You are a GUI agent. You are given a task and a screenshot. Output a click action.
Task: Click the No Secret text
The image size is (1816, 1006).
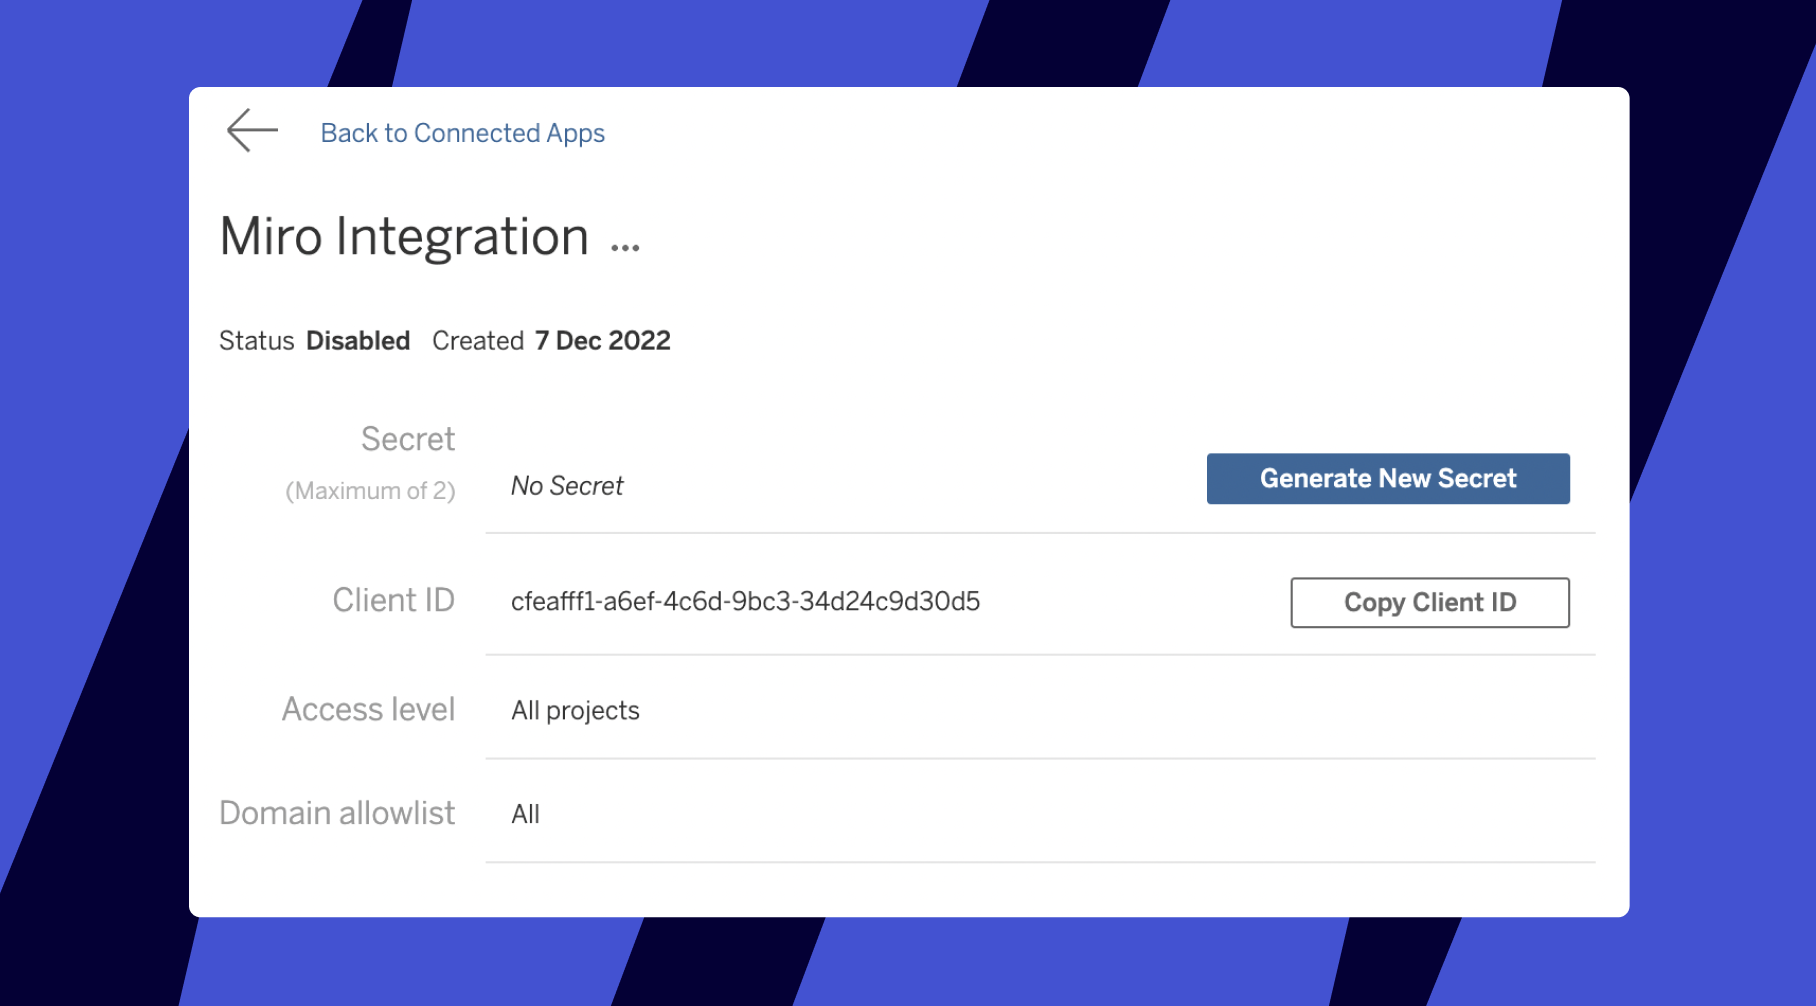pos(567,486)
